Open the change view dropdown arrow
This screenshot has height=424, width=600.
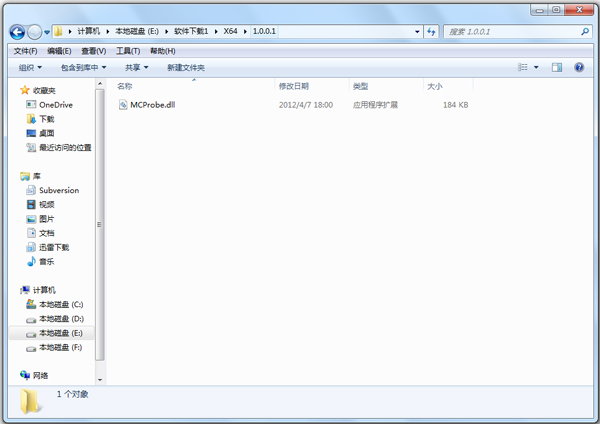click(x=535, y=68)
